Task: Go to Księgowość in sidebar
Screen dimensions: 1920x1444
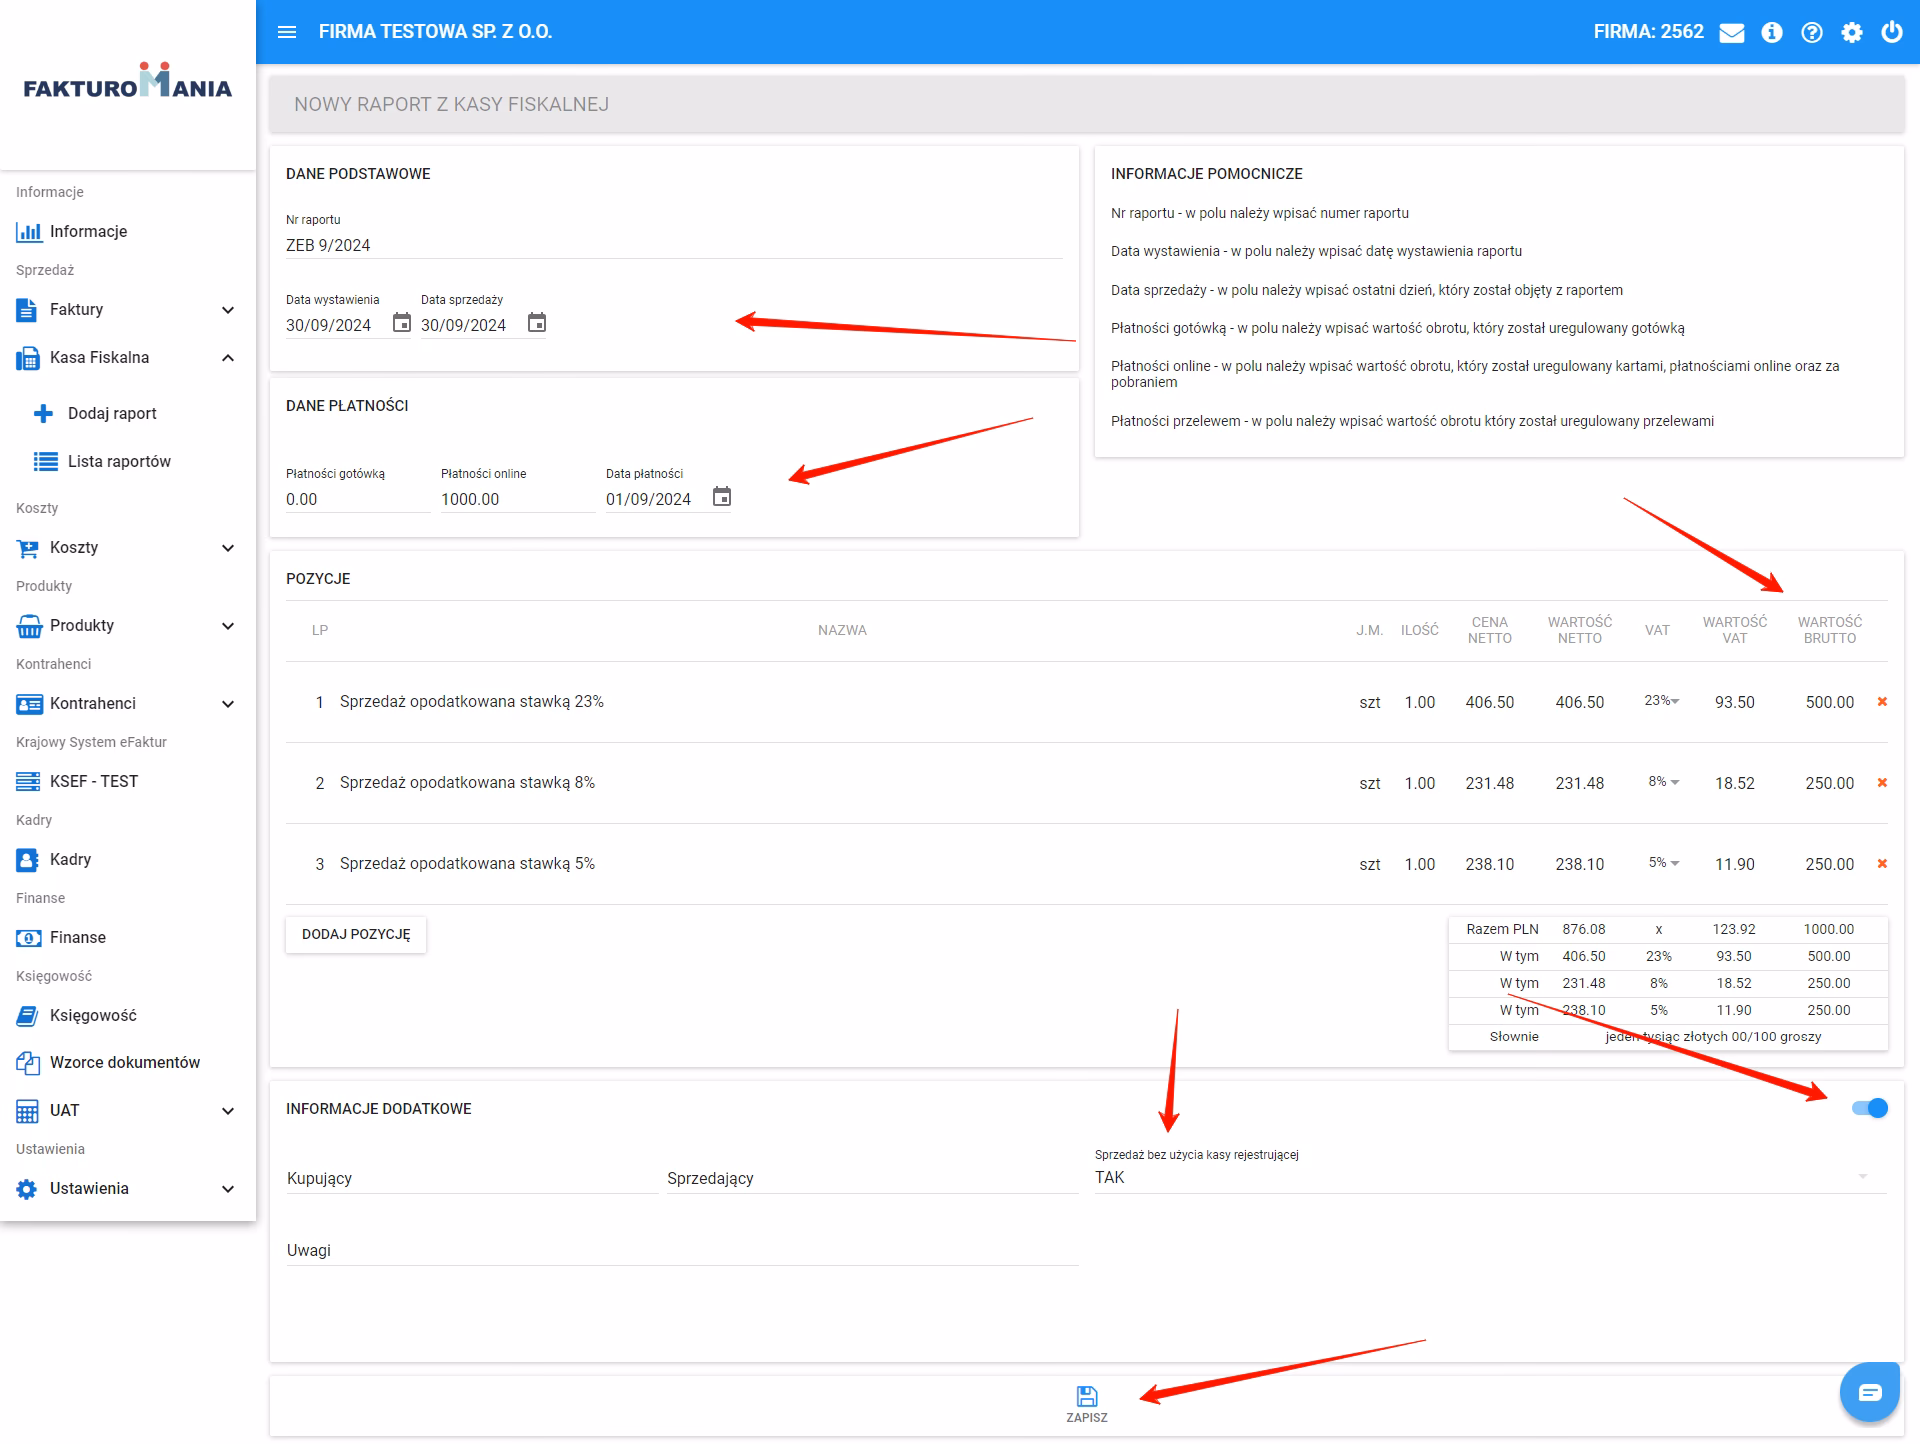Action: (x=93, y=1016)
